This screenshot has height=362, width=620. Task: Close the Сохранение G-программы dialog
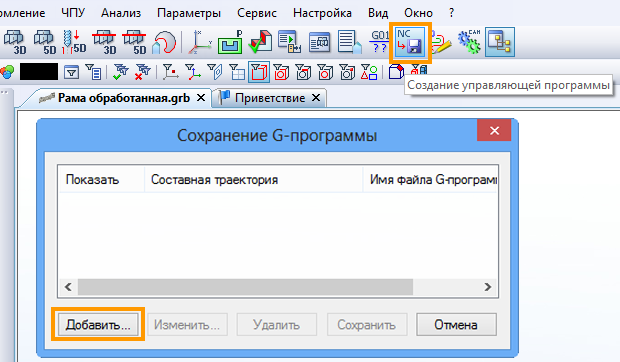click(494, 130)
